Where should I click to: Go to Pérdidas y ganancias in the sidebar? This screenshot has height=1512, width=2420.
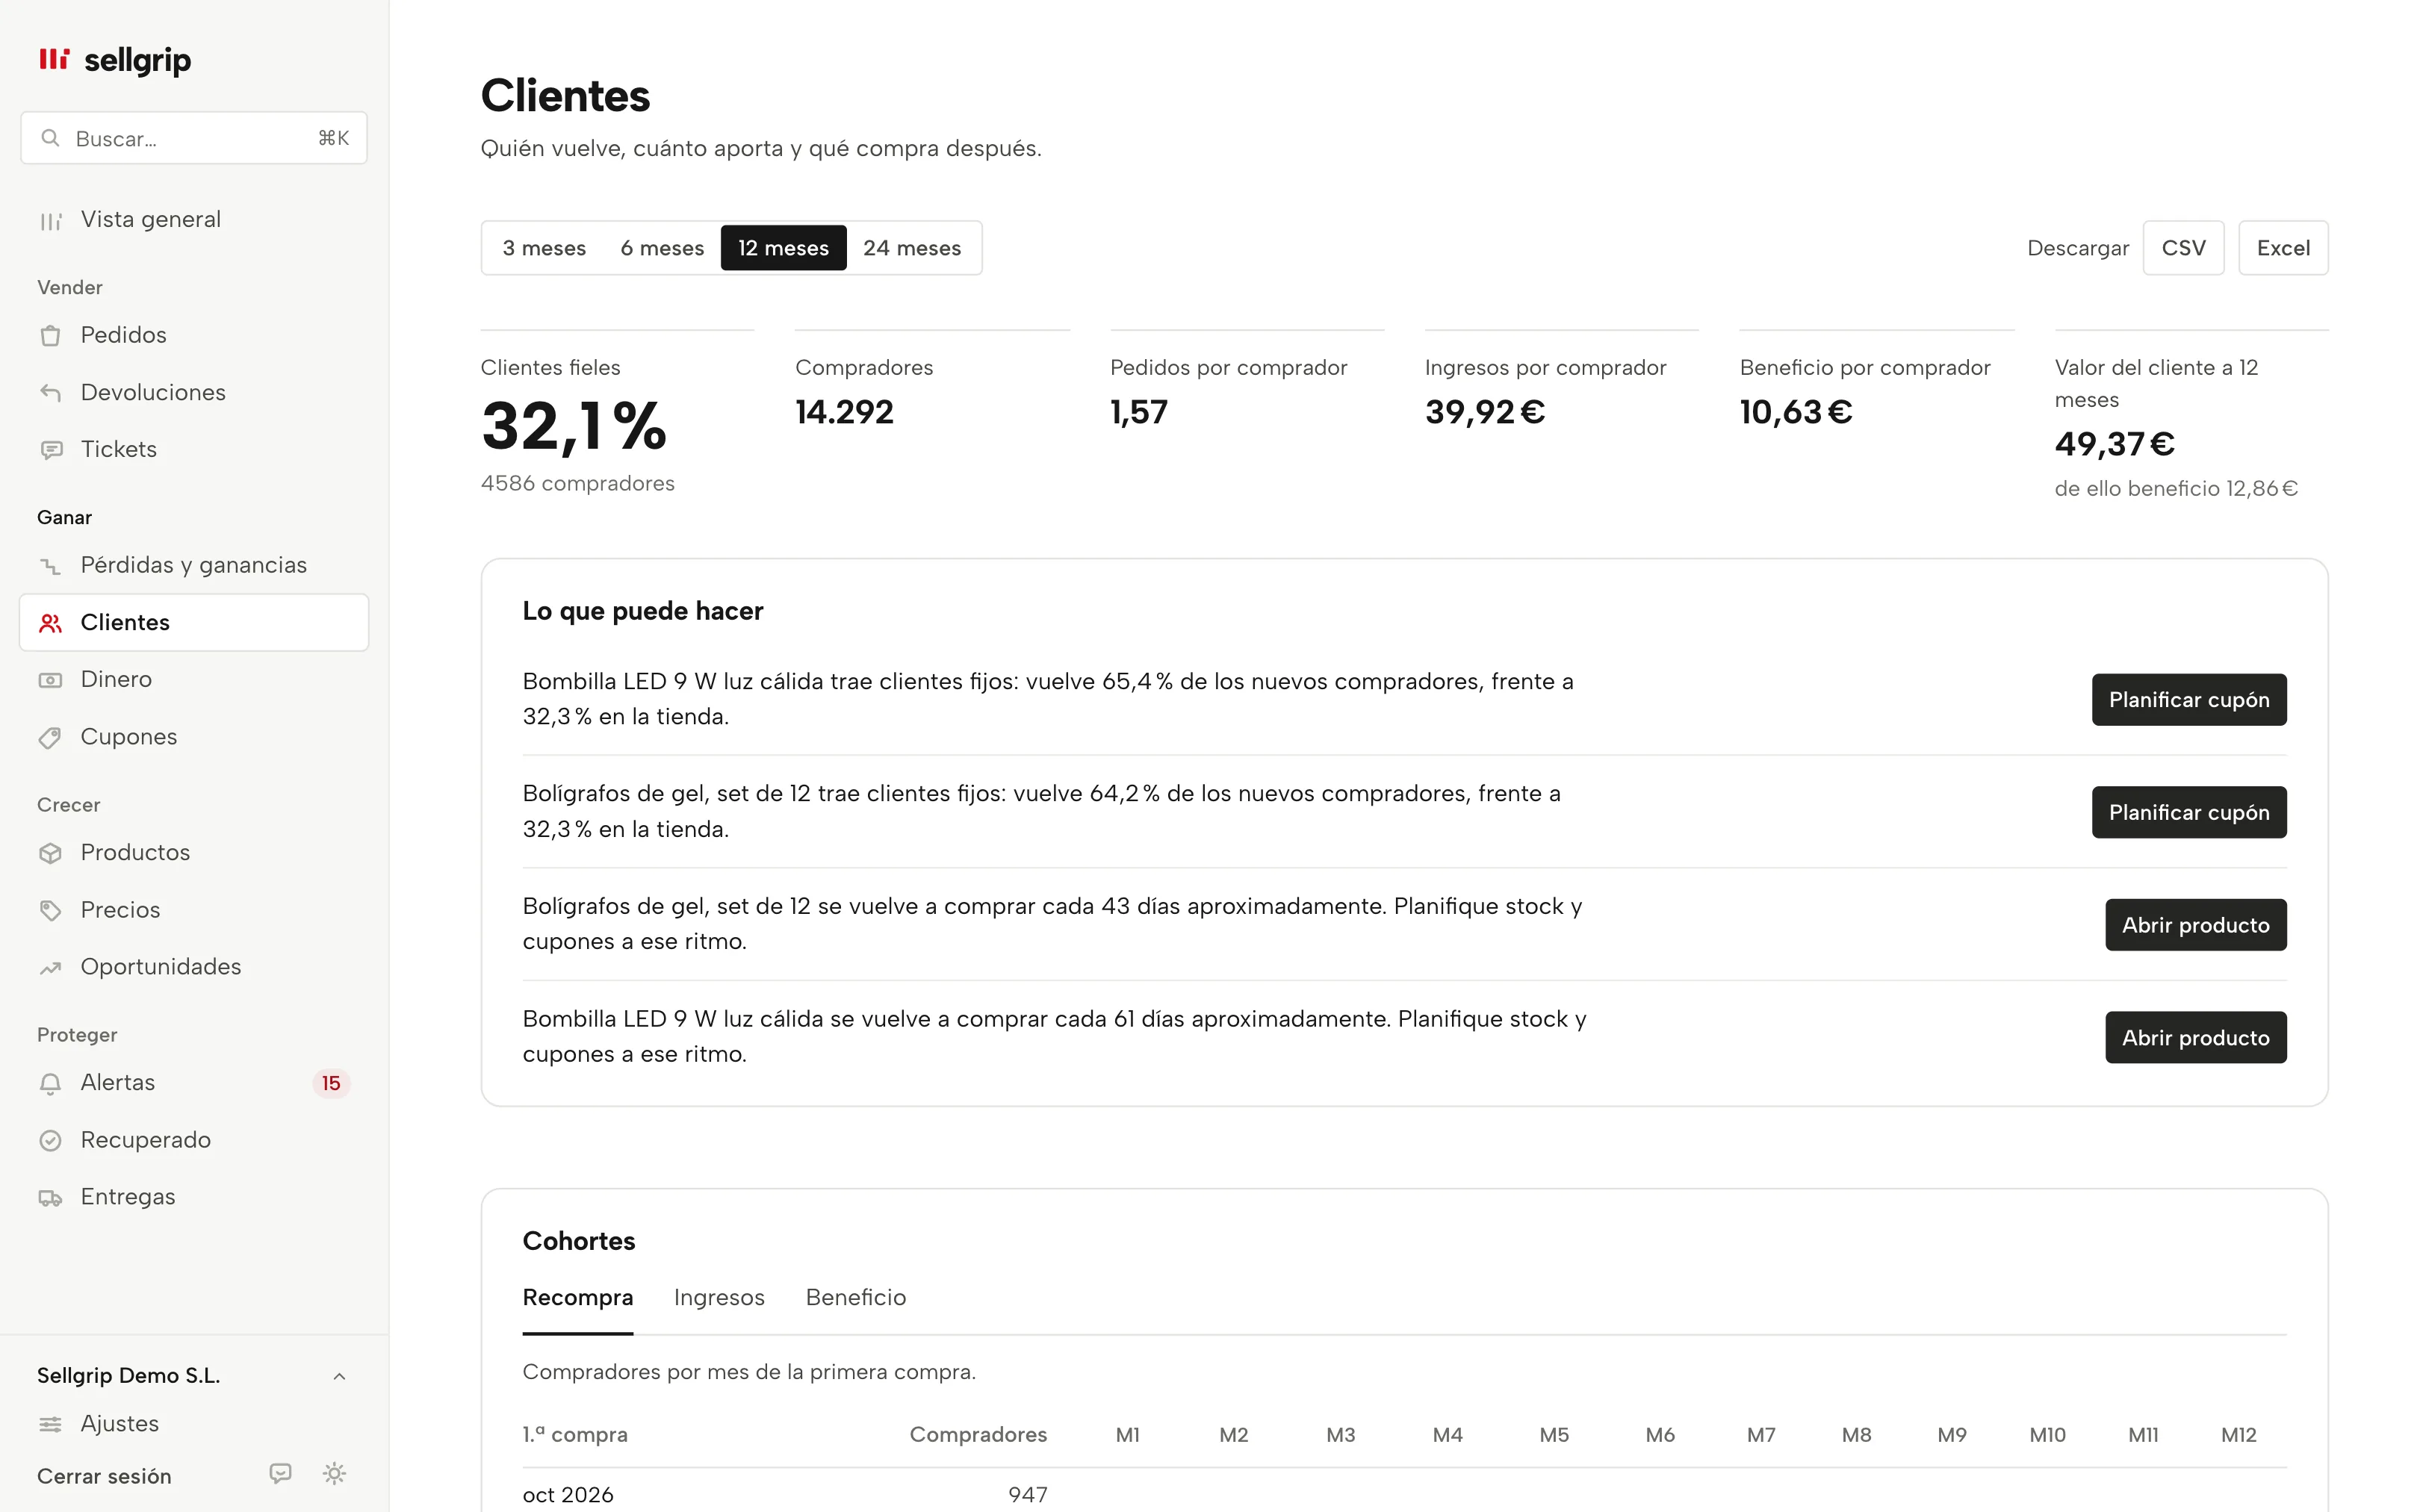point(194,565)
